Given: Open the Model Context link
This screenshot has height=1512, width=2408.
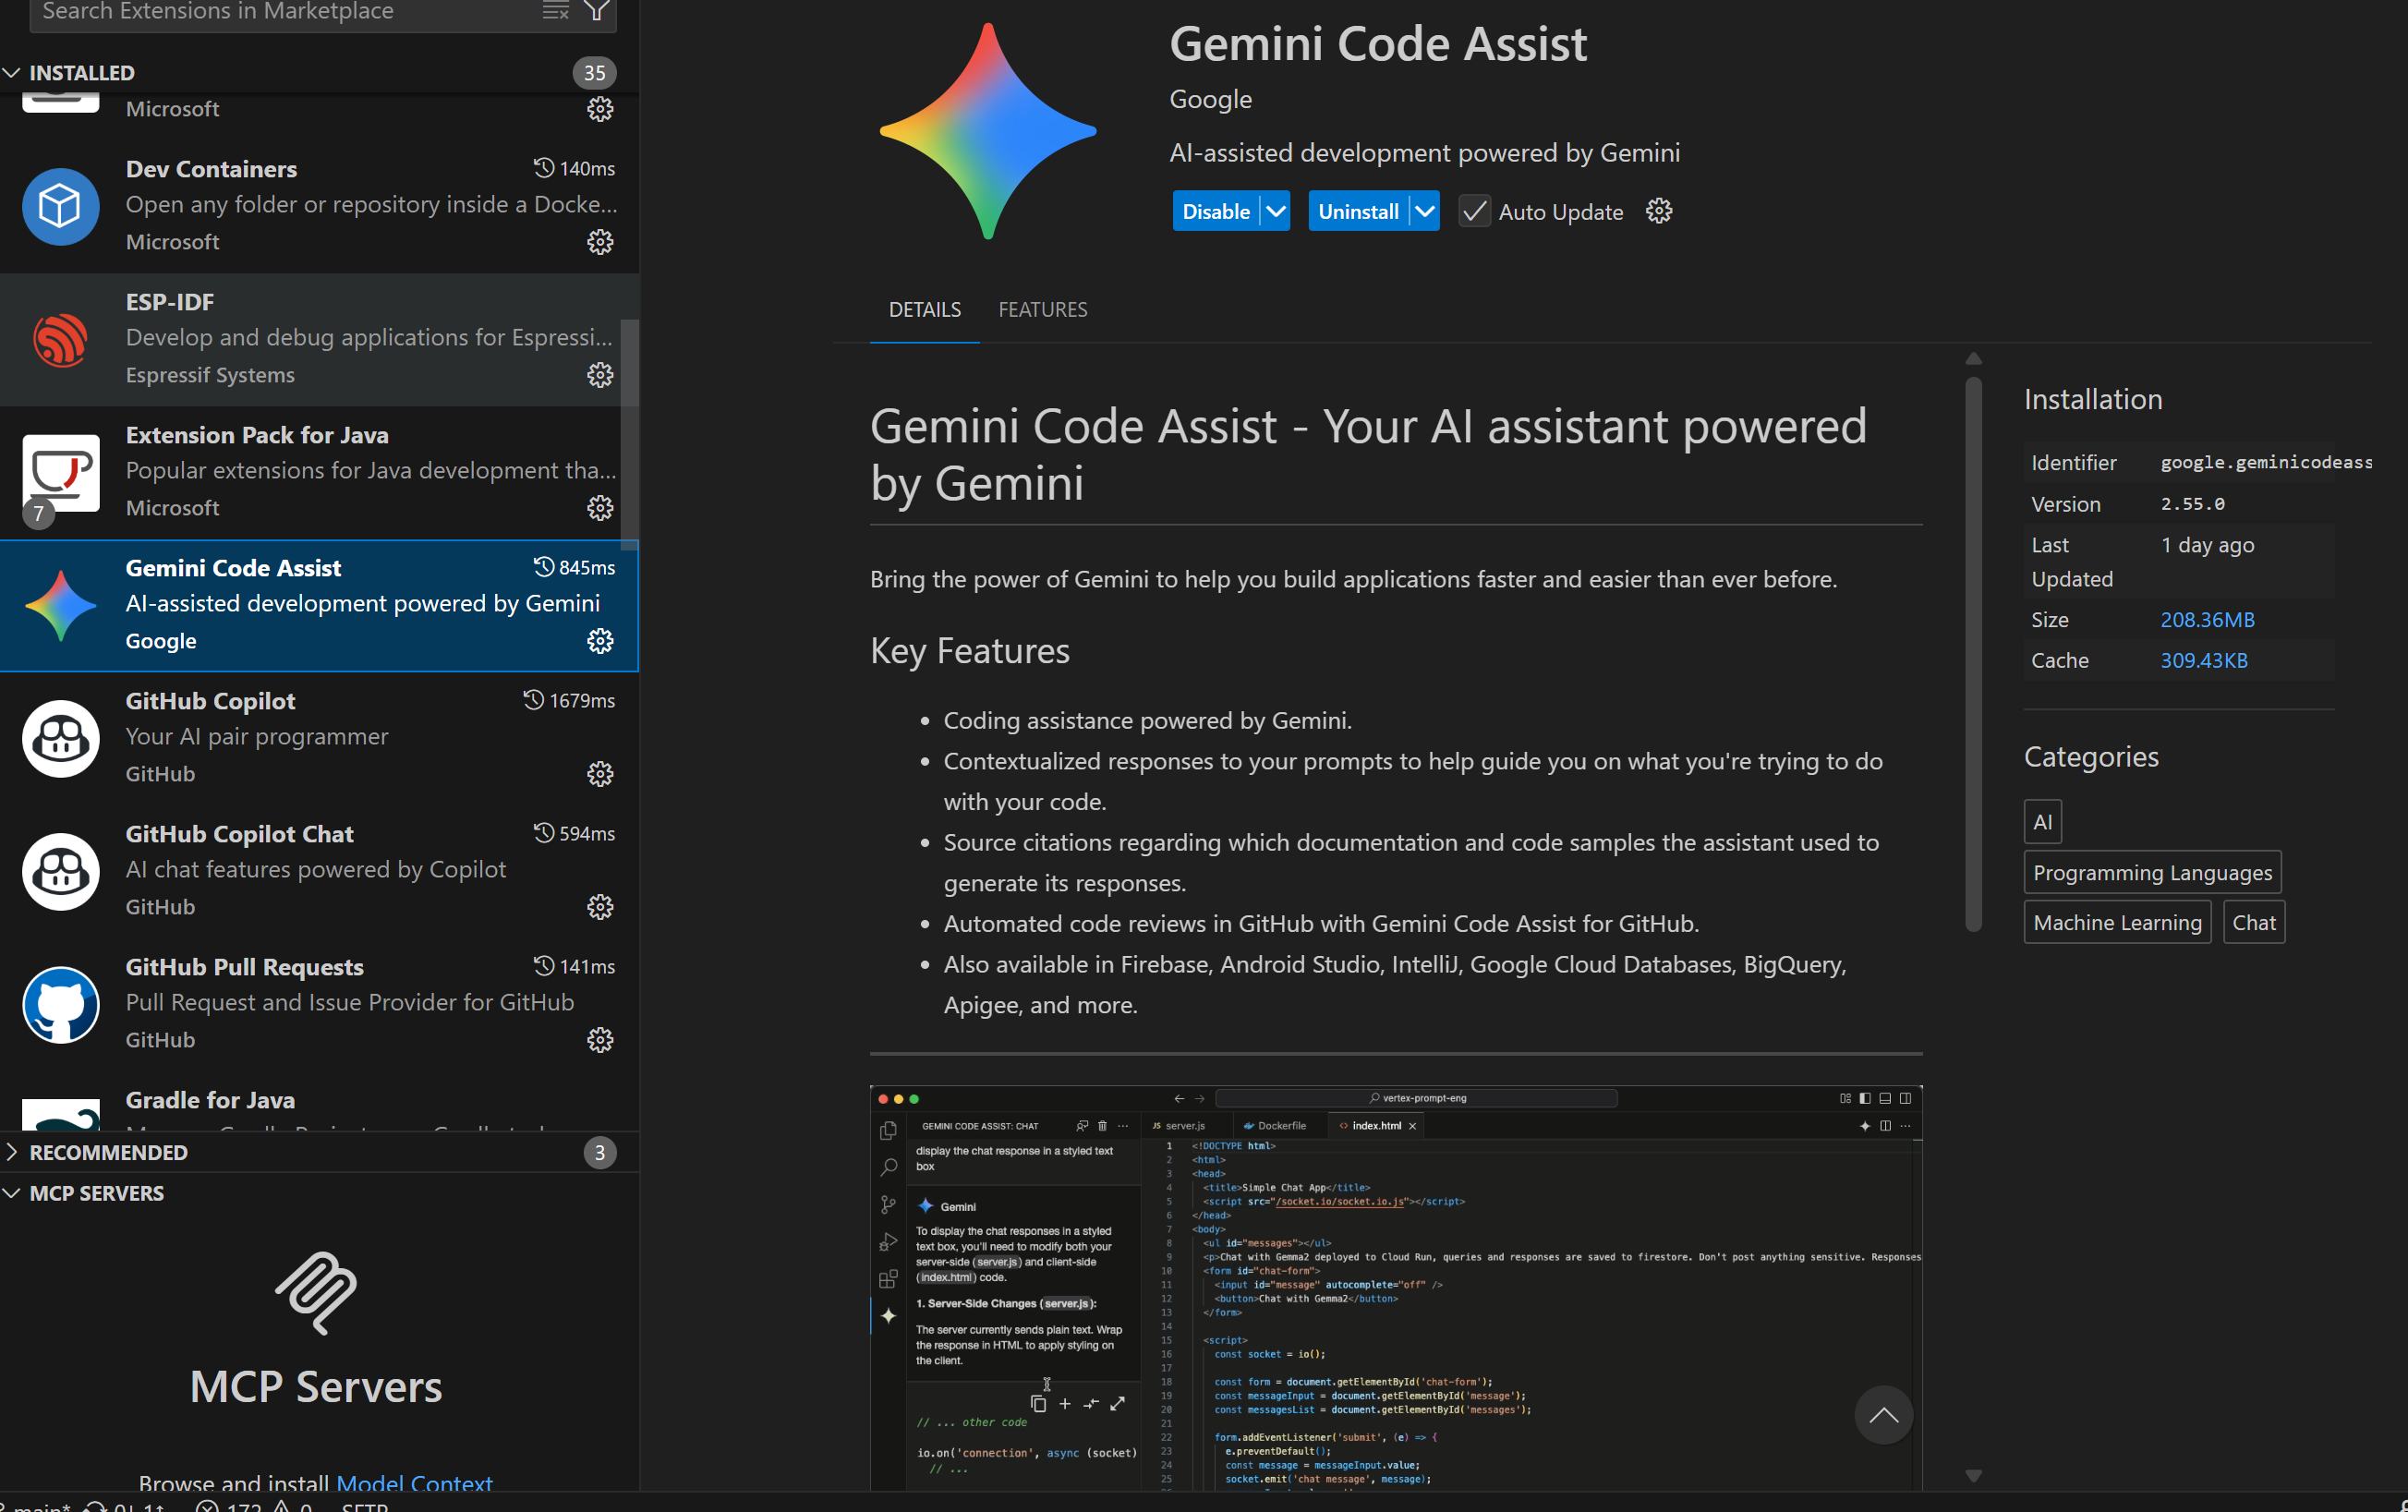Looking at the screenshot, I should coord(414,1483).
